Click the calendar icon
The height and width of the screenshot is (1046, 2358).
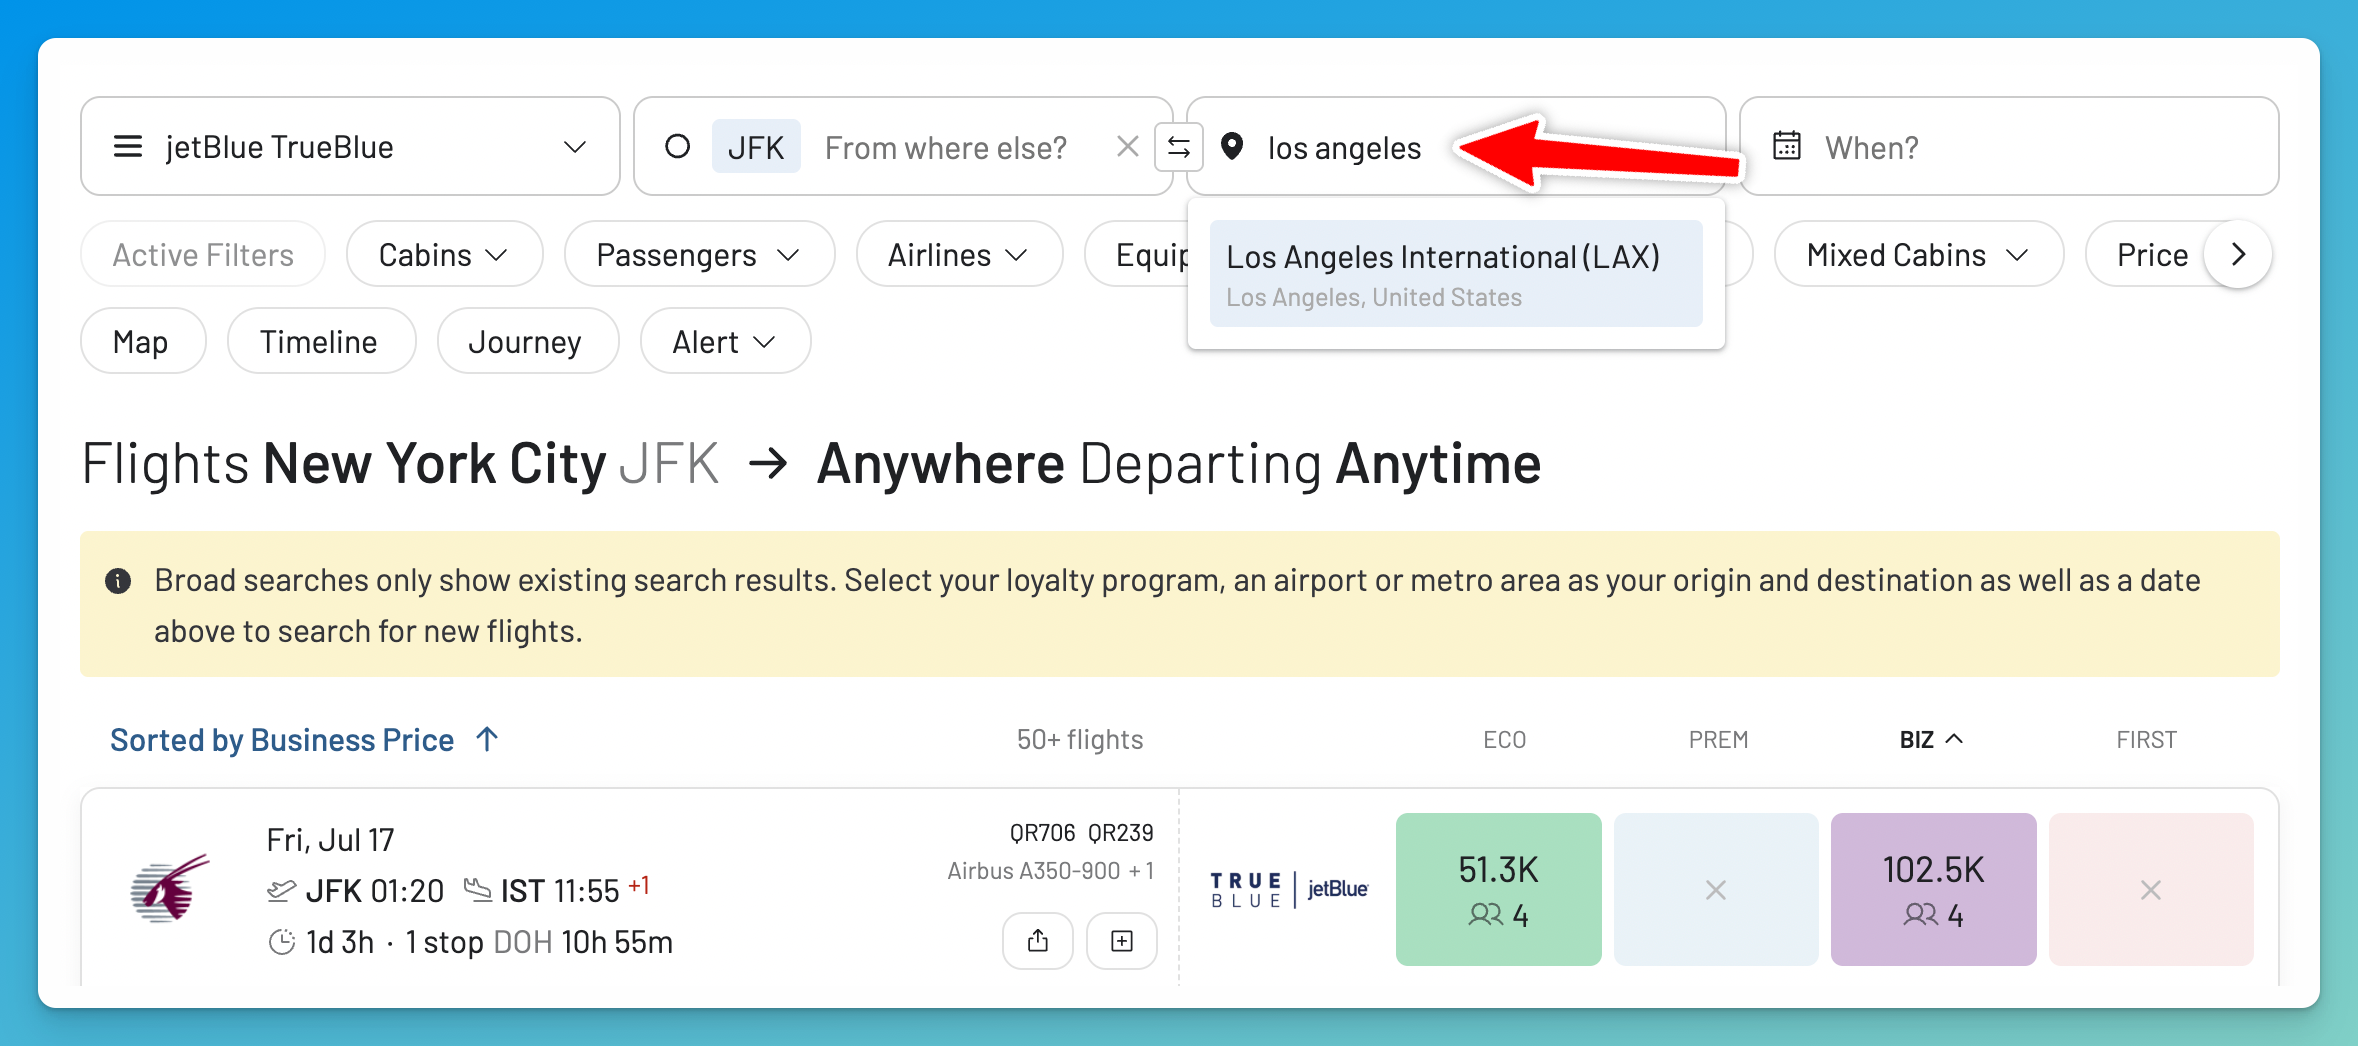tap(1787, 146)
